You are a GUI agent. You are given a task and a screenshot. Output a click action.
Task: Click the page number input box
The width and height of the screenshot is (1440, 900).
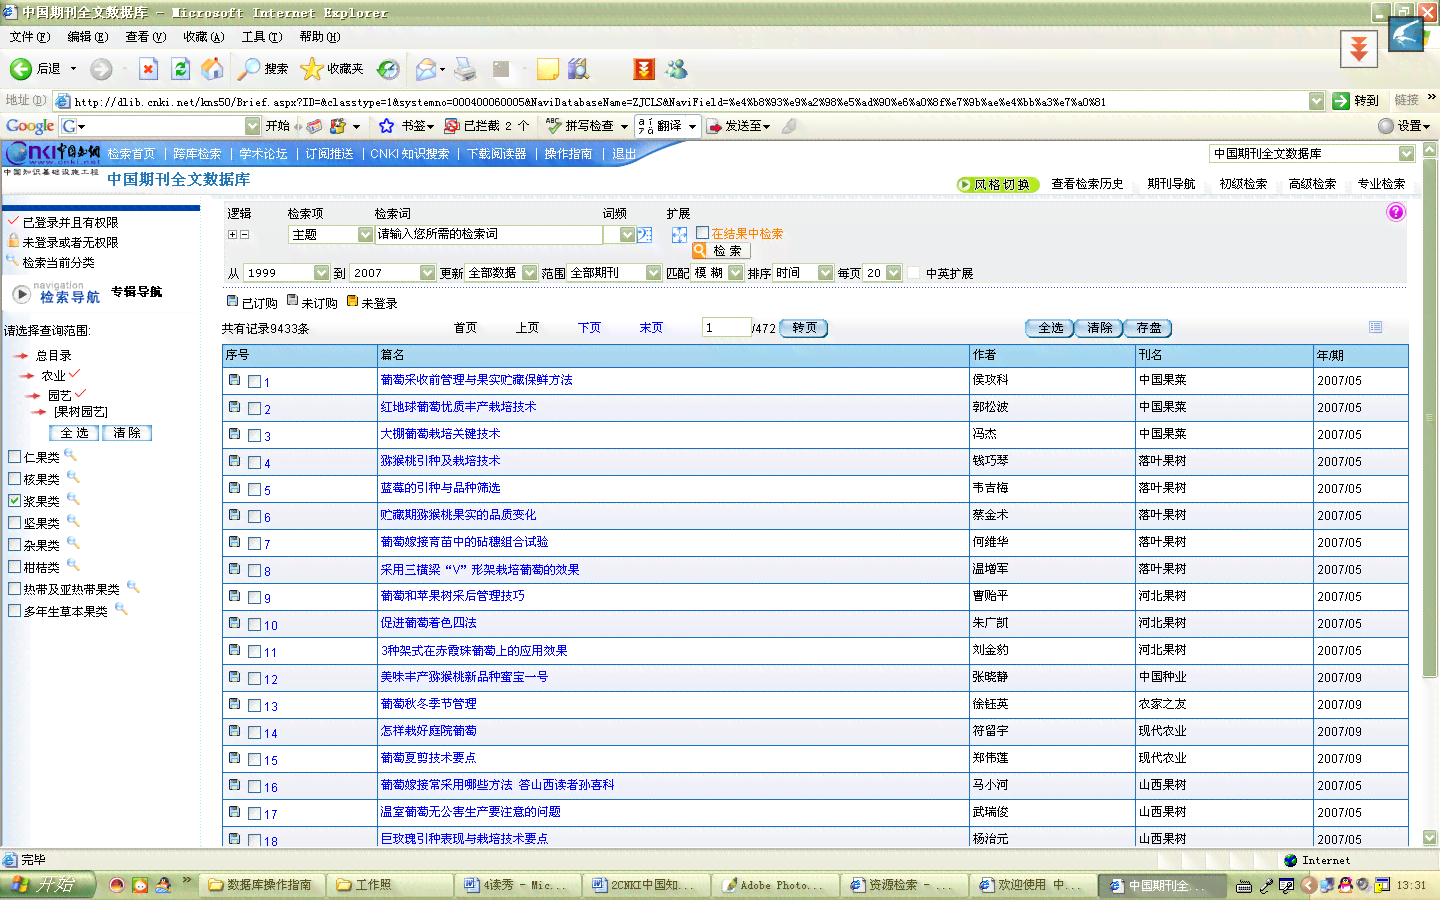pyautogui.click(x=726, y=327)
